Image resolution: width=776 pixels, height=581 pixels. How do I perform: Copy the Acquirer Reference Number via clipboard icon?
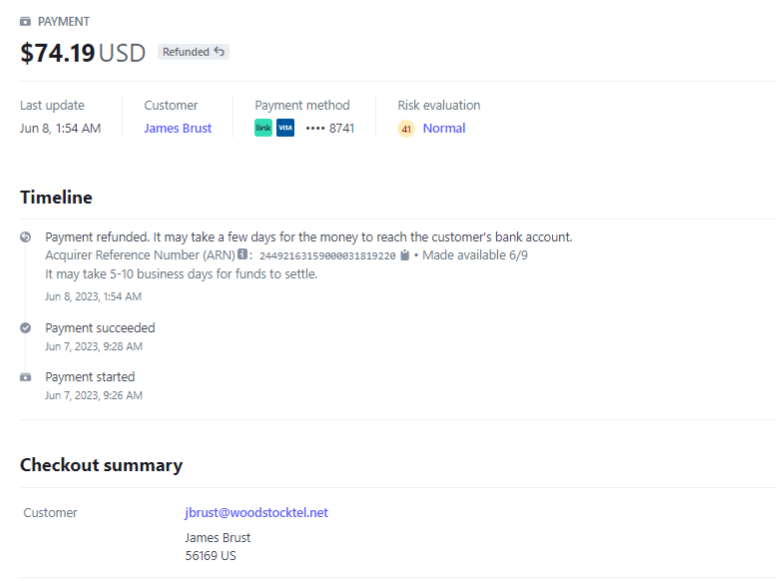coord(405,255)
